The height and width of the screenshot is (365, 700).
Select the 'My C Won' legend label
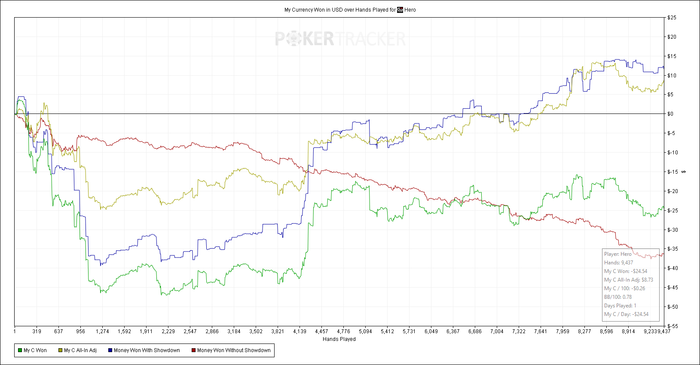pyautogui.click(x=35, y=351)
